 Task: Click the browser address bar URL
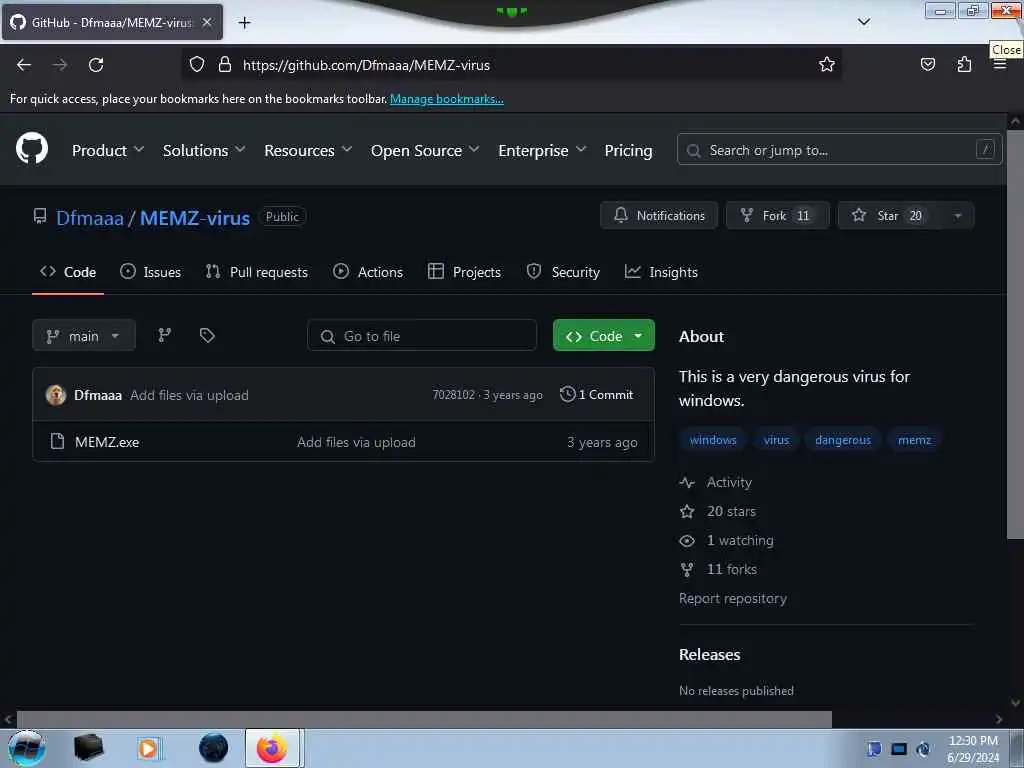coord(366,65)
